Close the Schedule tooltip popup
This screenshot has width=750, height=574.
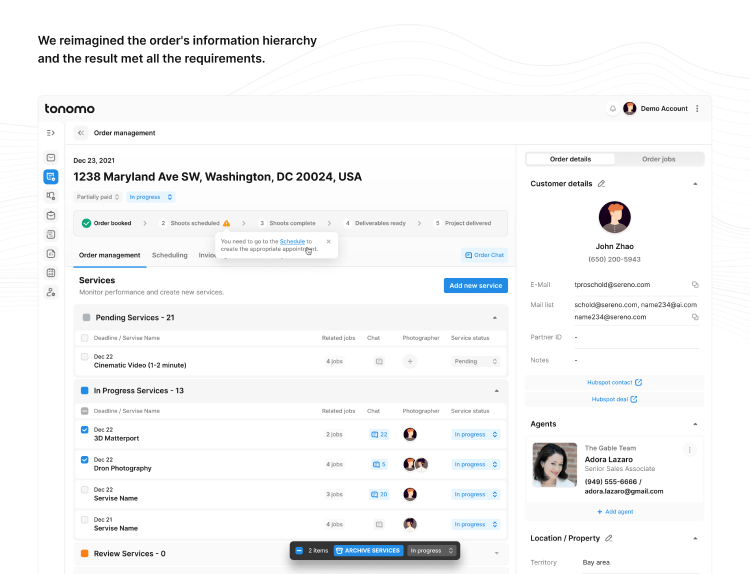(329, 240)
